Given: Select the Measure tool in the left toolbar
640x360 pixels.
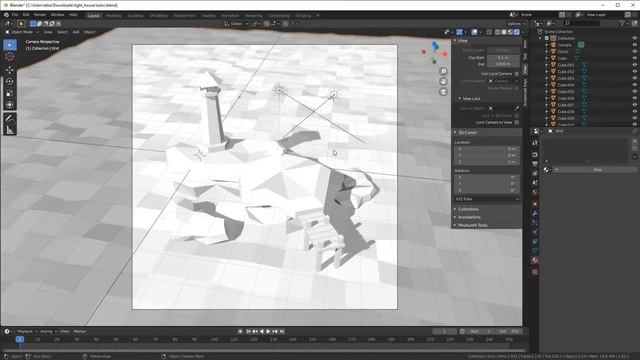Looking at the screenshot, I should point(10,130).
